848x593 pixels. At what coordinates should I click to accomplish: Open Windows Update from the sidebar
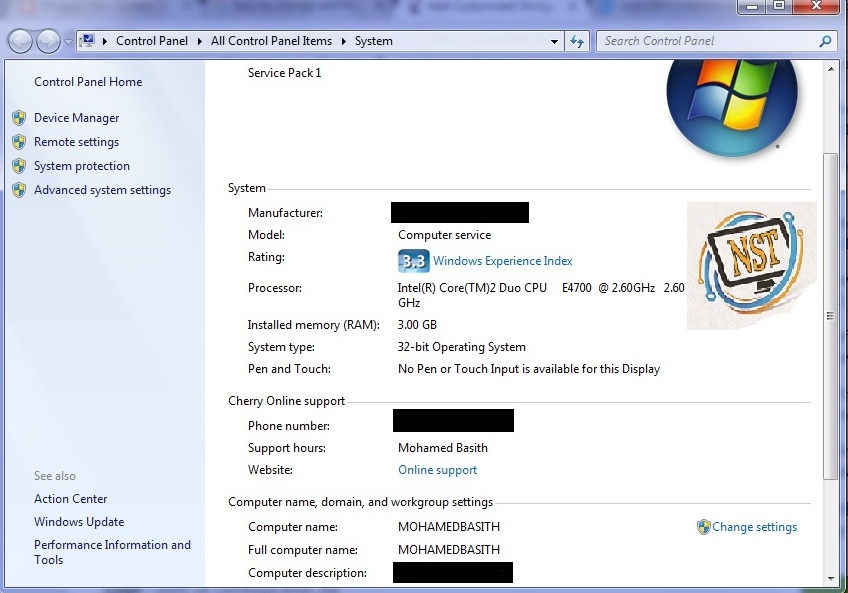pyautogui.click(x=79, y=521)
